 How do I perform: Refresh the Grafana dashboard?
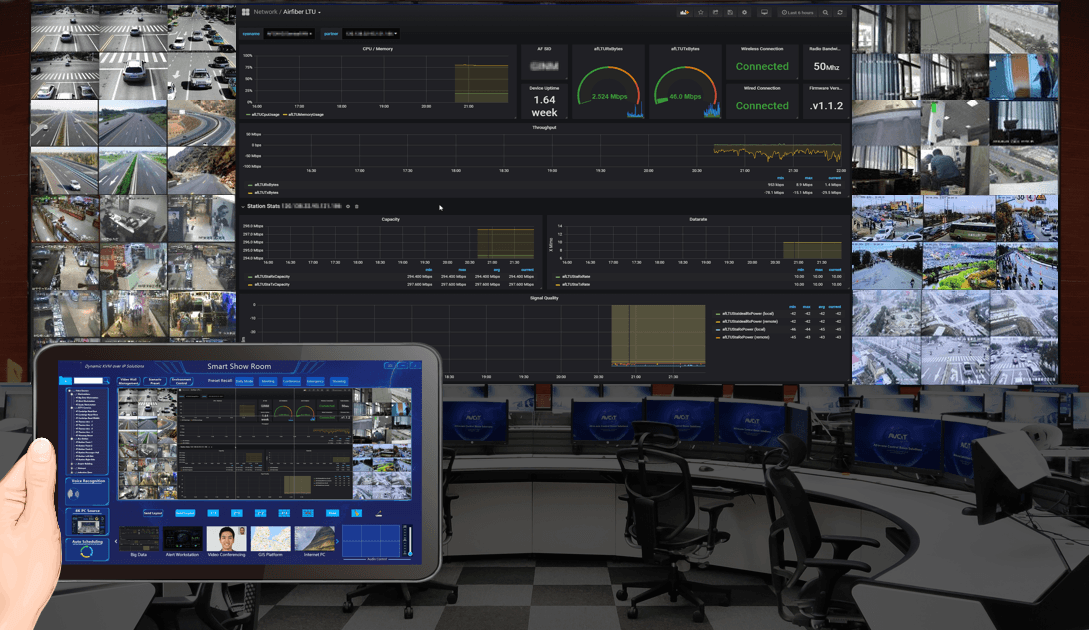pos(840,12)
